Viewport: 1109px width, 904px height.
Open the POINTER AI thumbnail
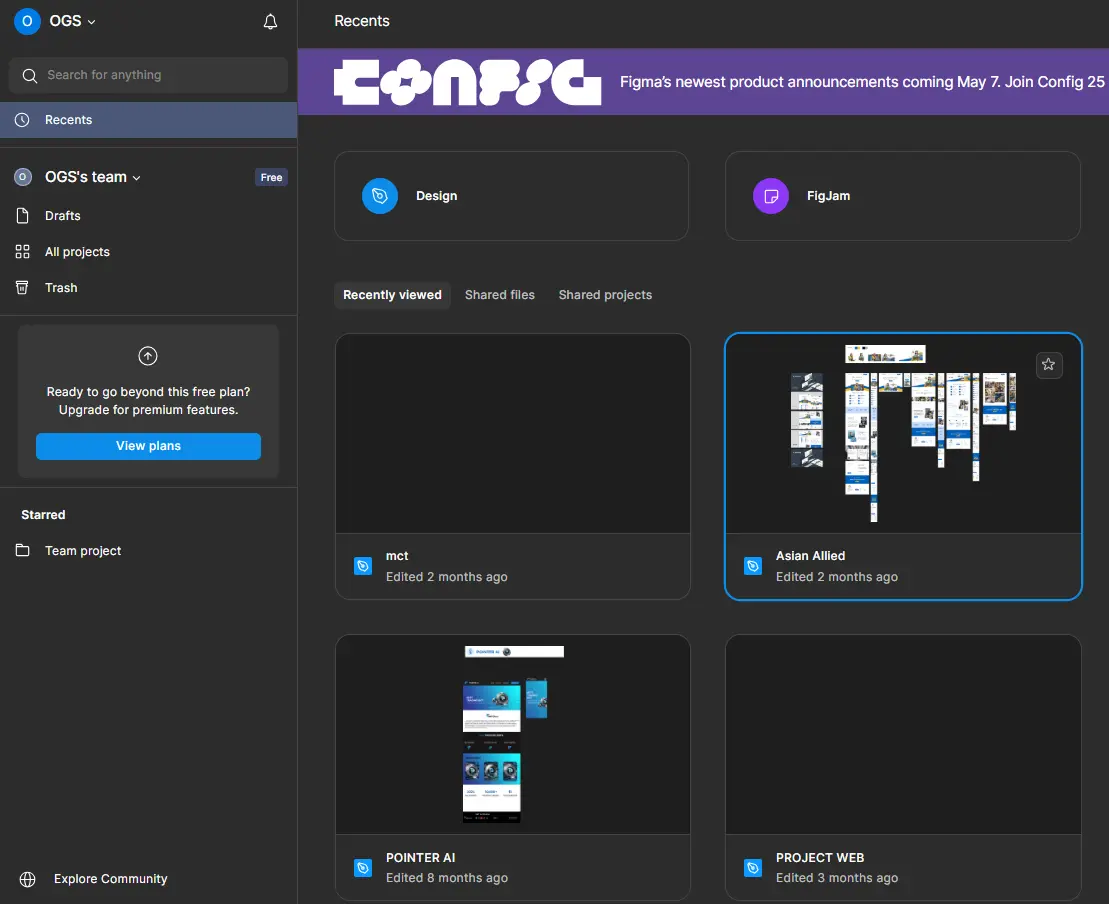513,735
